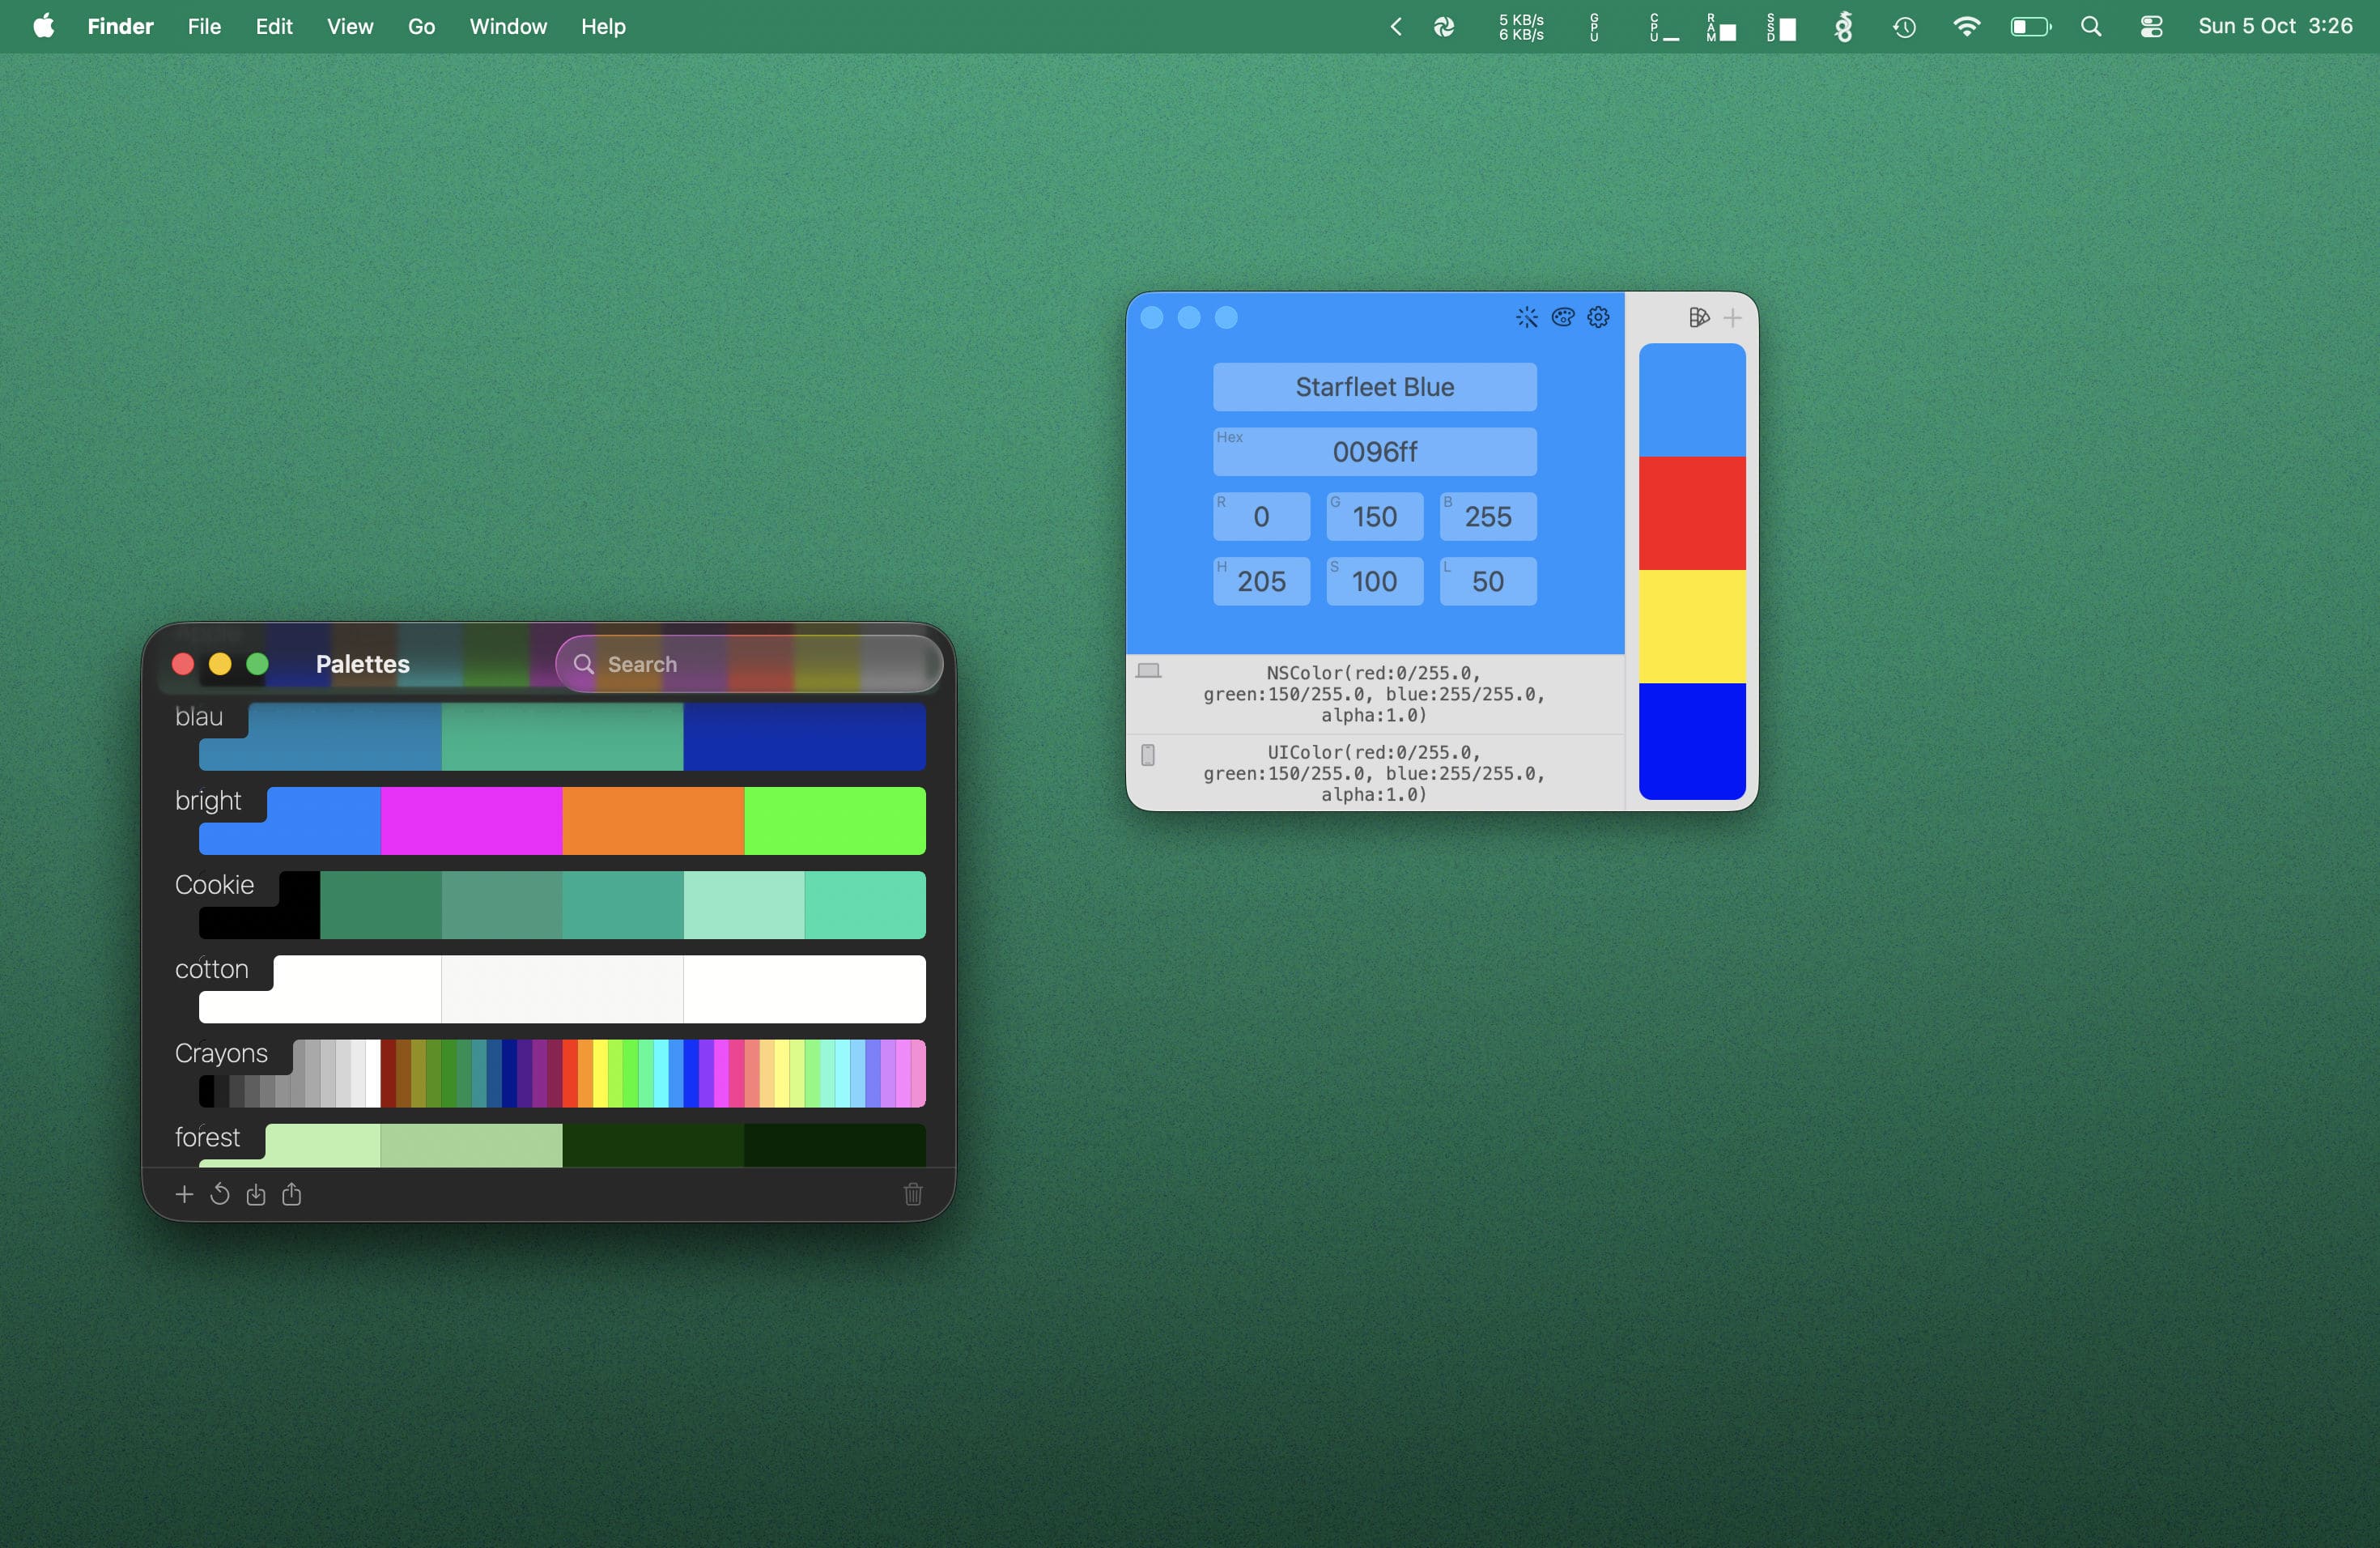Screen dimensions: 2380x1548
Task: Add color with the plus above the swatches
Action: pos(1732,318)
